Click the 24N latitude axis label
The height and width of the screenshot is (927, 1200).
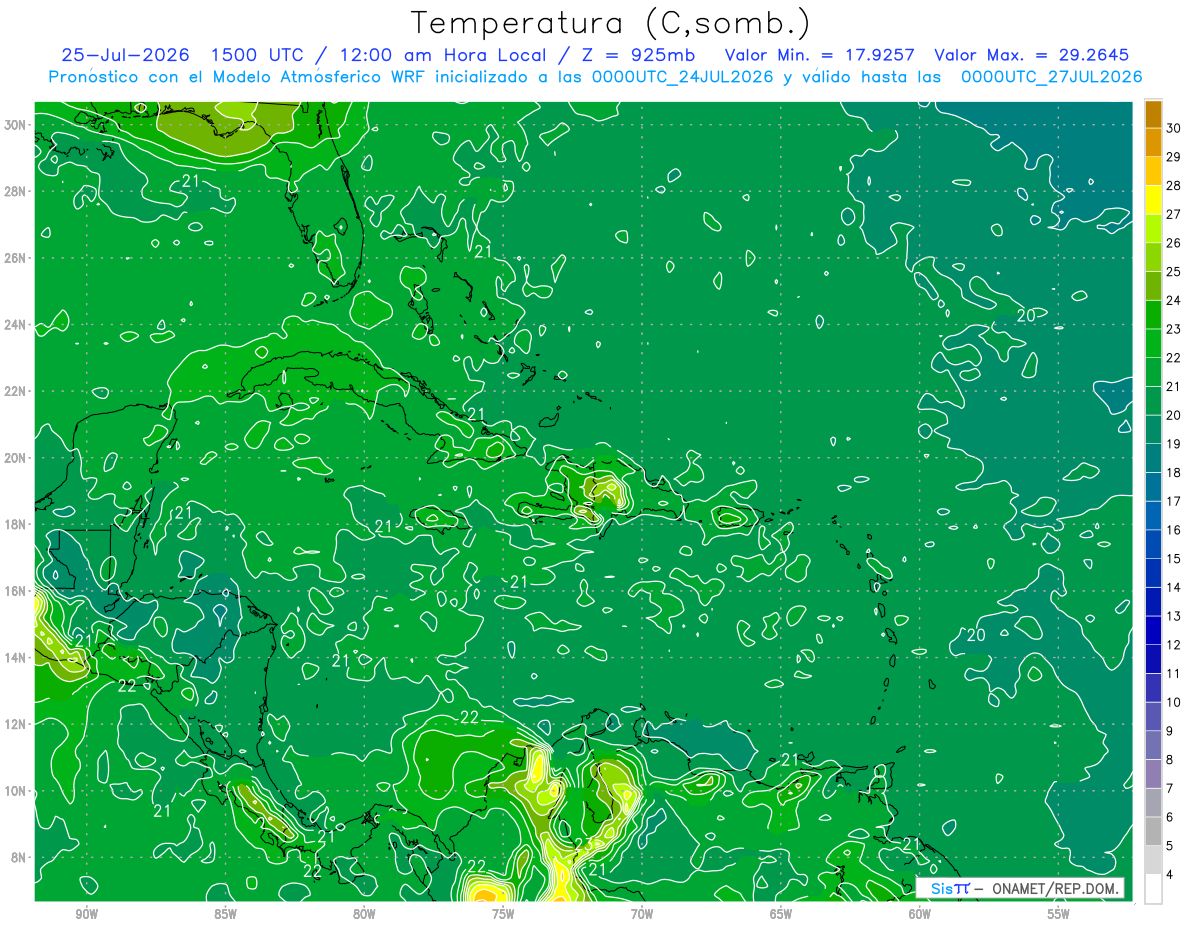[x=14, y=325]
